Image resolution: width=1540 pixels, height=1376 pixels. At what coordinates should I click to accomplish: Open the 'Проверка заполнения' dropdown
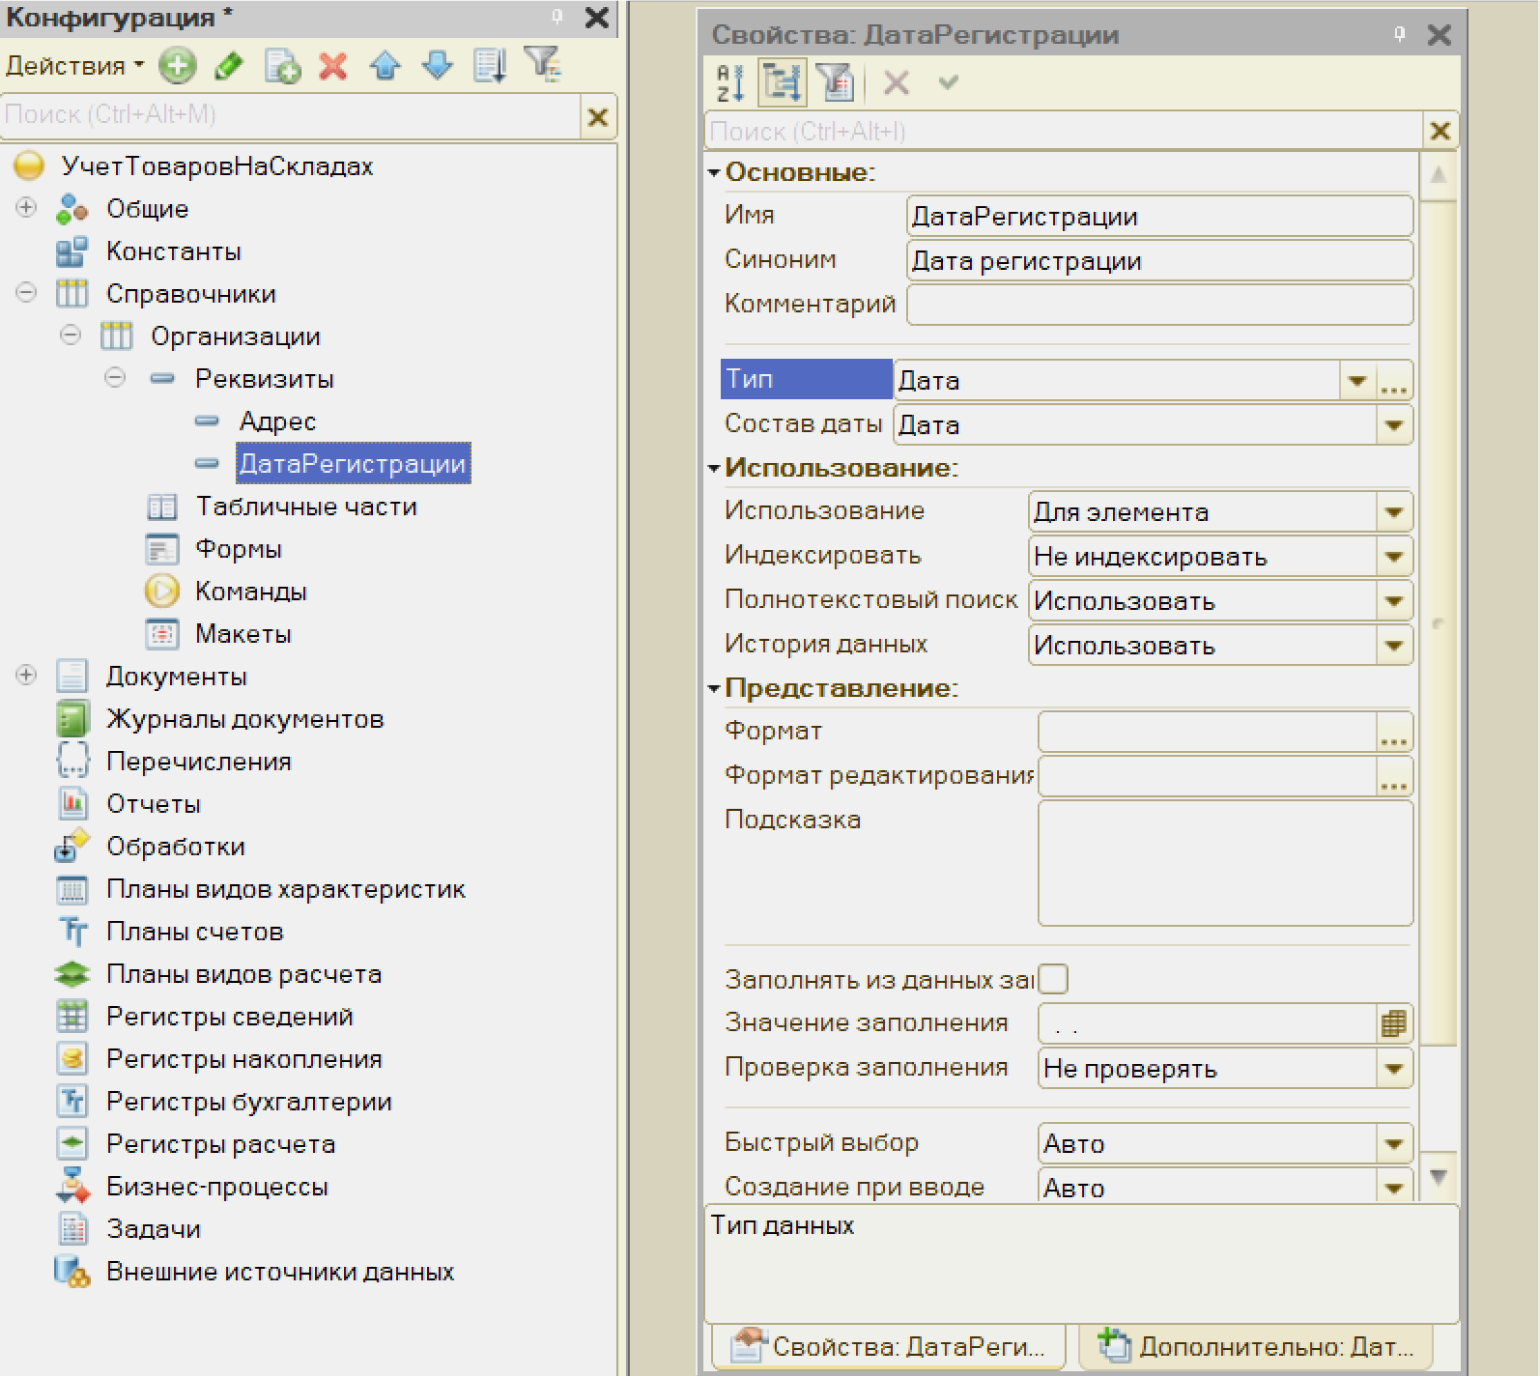pos(1393,1069)
